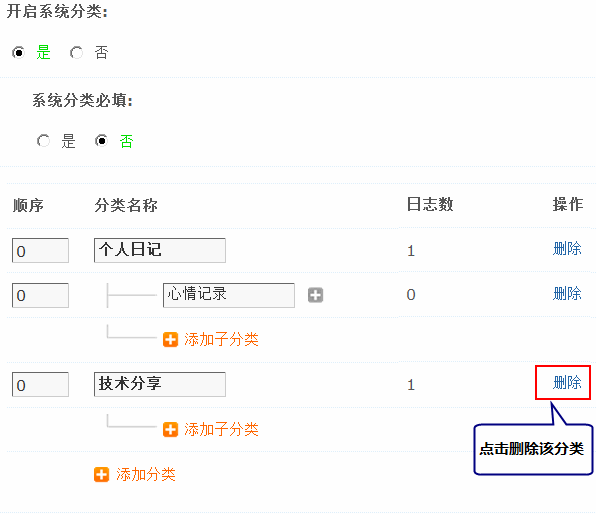596x514 pixels.
Task: Click order field for 技术分享 row
Action: 40,384
